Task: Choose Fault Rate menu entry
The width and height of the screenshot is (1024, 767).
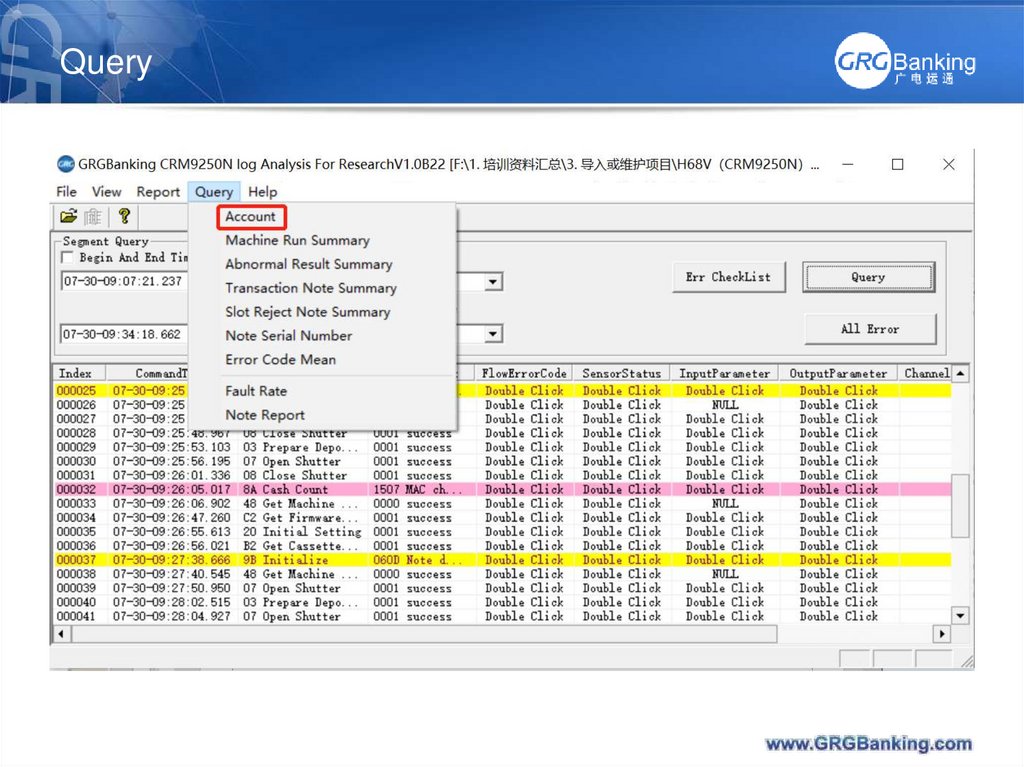Action: pyautogui.click(x=256, y=391)
